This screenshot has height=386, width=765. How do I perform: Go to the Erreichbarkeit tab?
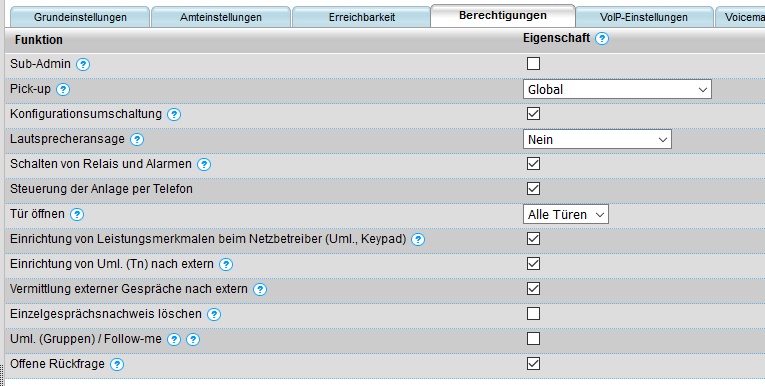(362, 17)
